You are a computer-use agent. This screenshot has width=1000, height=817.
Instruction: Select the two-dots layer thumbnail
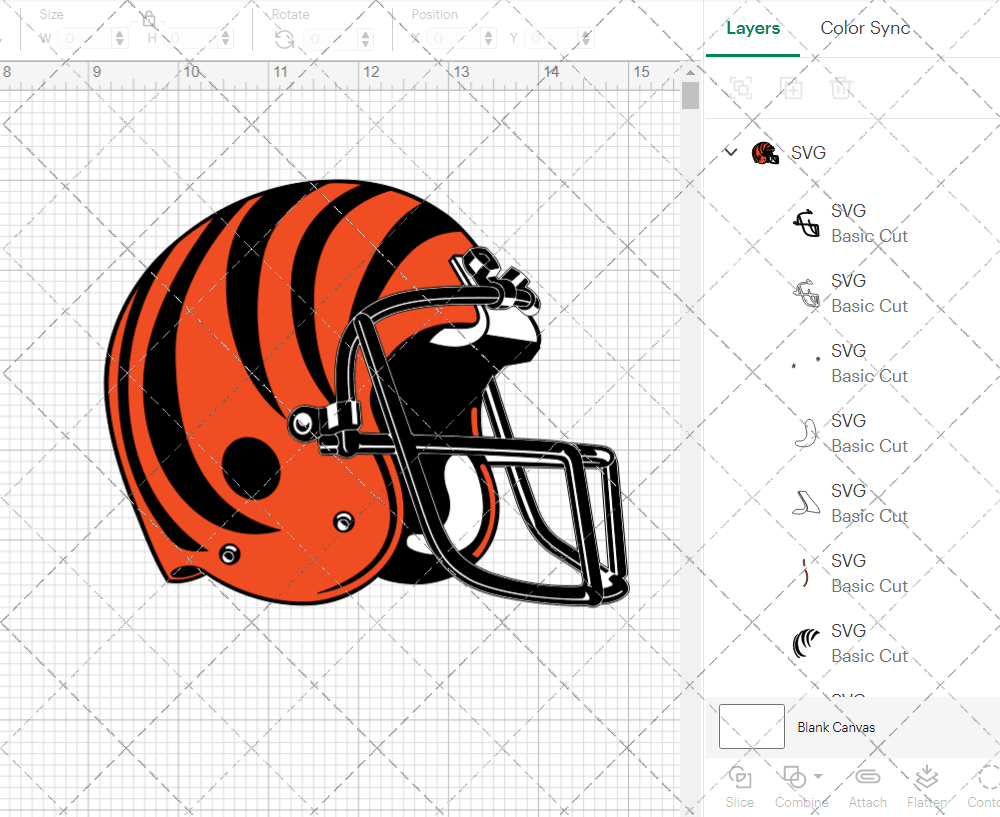(x=806, y=363)
